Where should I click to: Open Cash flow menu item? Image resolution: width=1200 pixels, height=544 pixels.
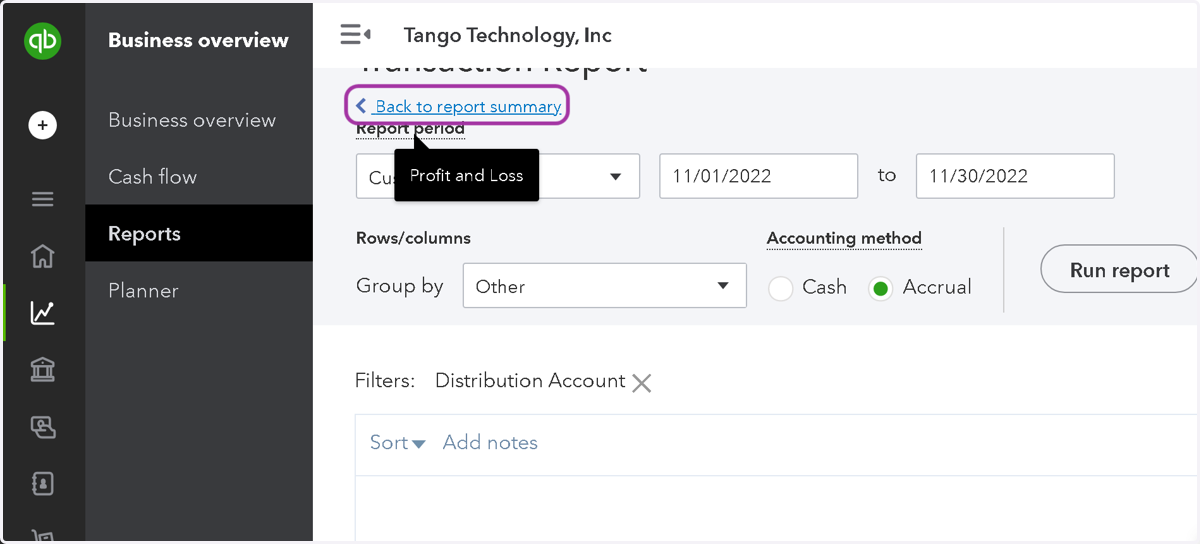coord(152,177)
